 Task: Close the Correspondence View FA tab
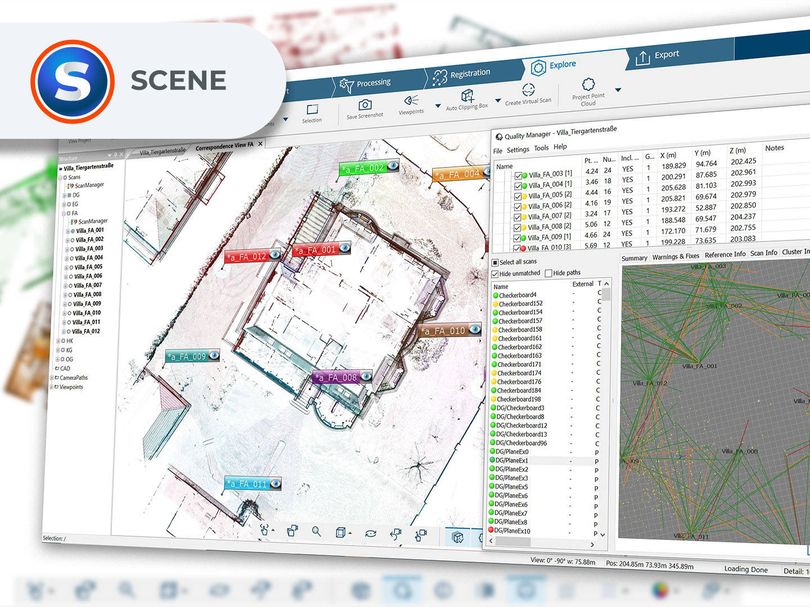pyautogui.click(x=260, y=144)
